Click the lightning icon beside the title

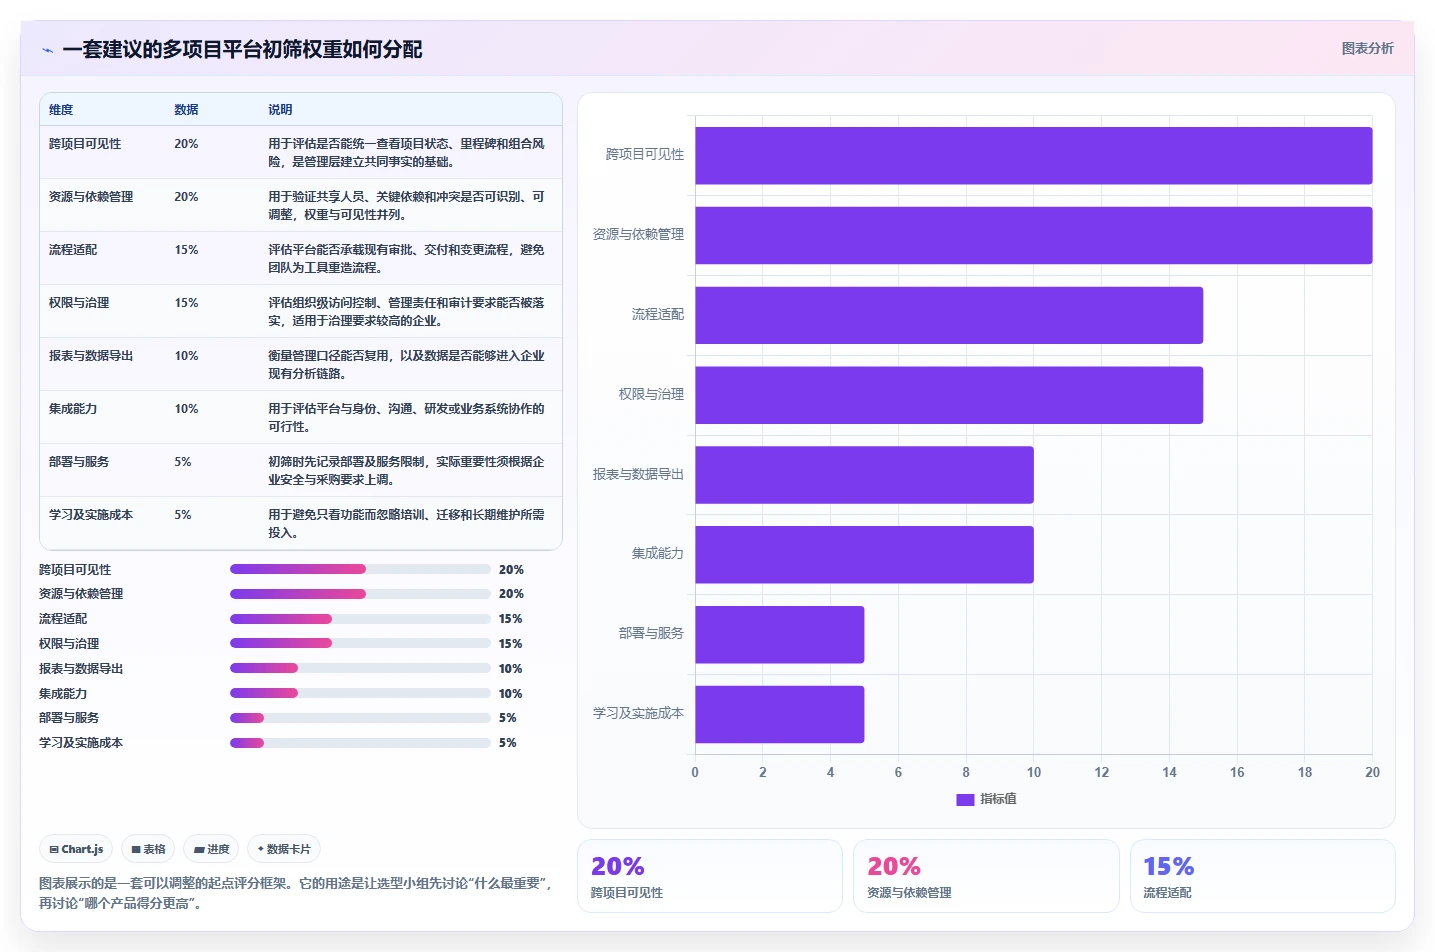click(47, 50)
